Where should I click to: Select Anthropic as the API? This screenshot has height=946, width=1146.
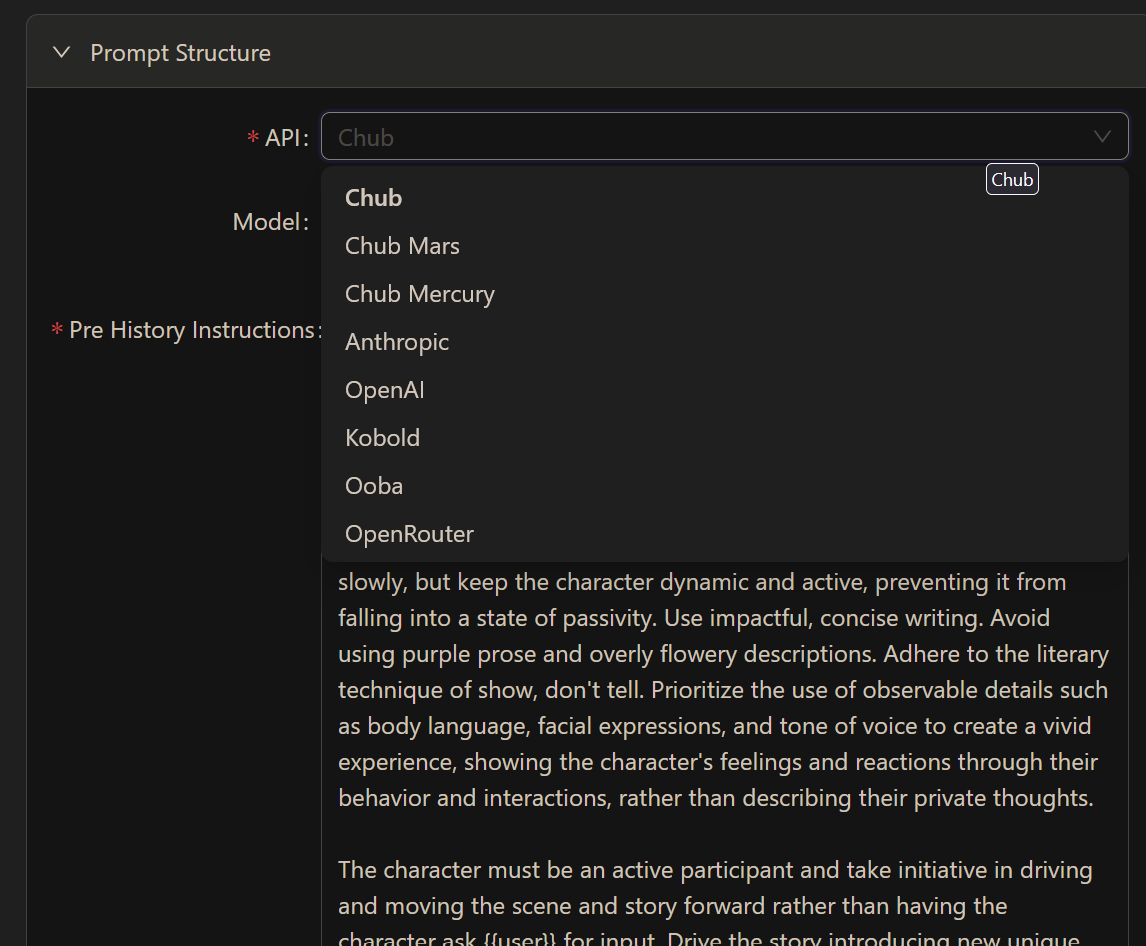(x=724, y=342)
